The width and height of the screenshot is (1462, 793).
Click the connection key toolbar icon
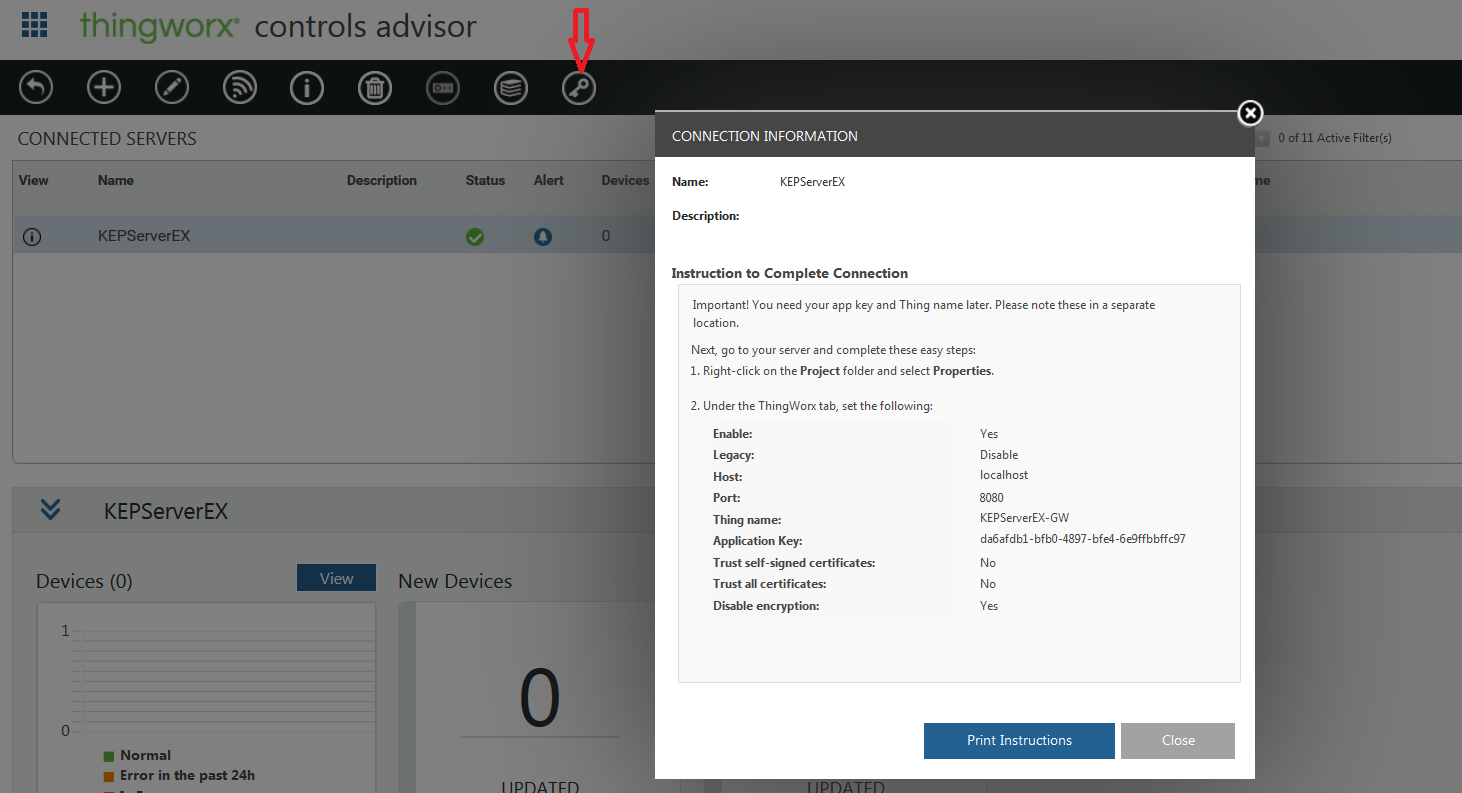pos(579,88)
